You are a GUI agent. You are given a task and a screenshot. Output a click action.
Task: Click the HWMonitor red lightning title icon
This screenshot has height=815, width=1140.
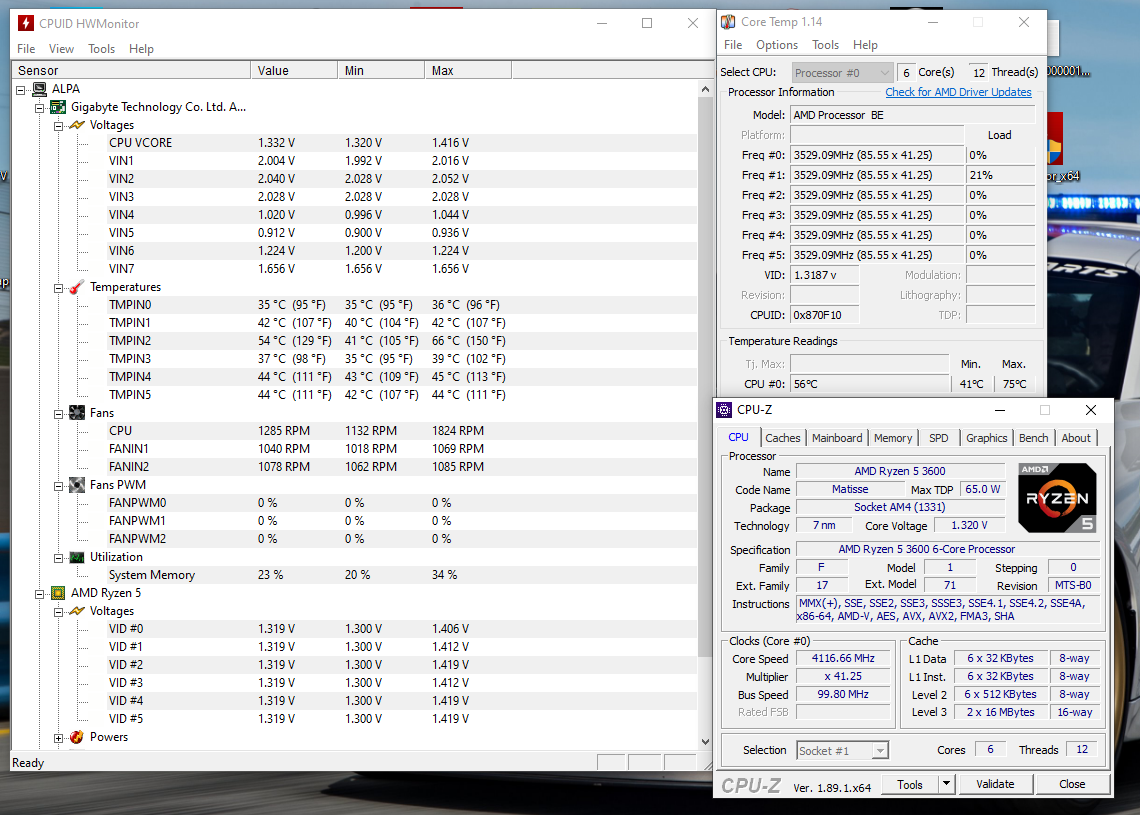(25, 23)
